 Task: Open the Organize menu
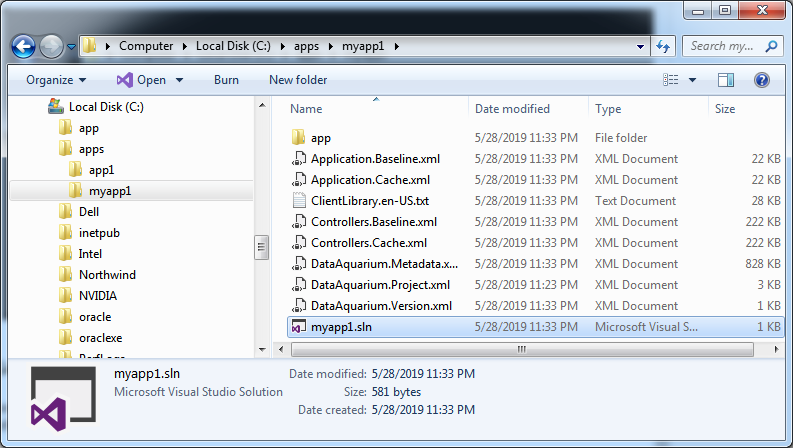[56, 80]
